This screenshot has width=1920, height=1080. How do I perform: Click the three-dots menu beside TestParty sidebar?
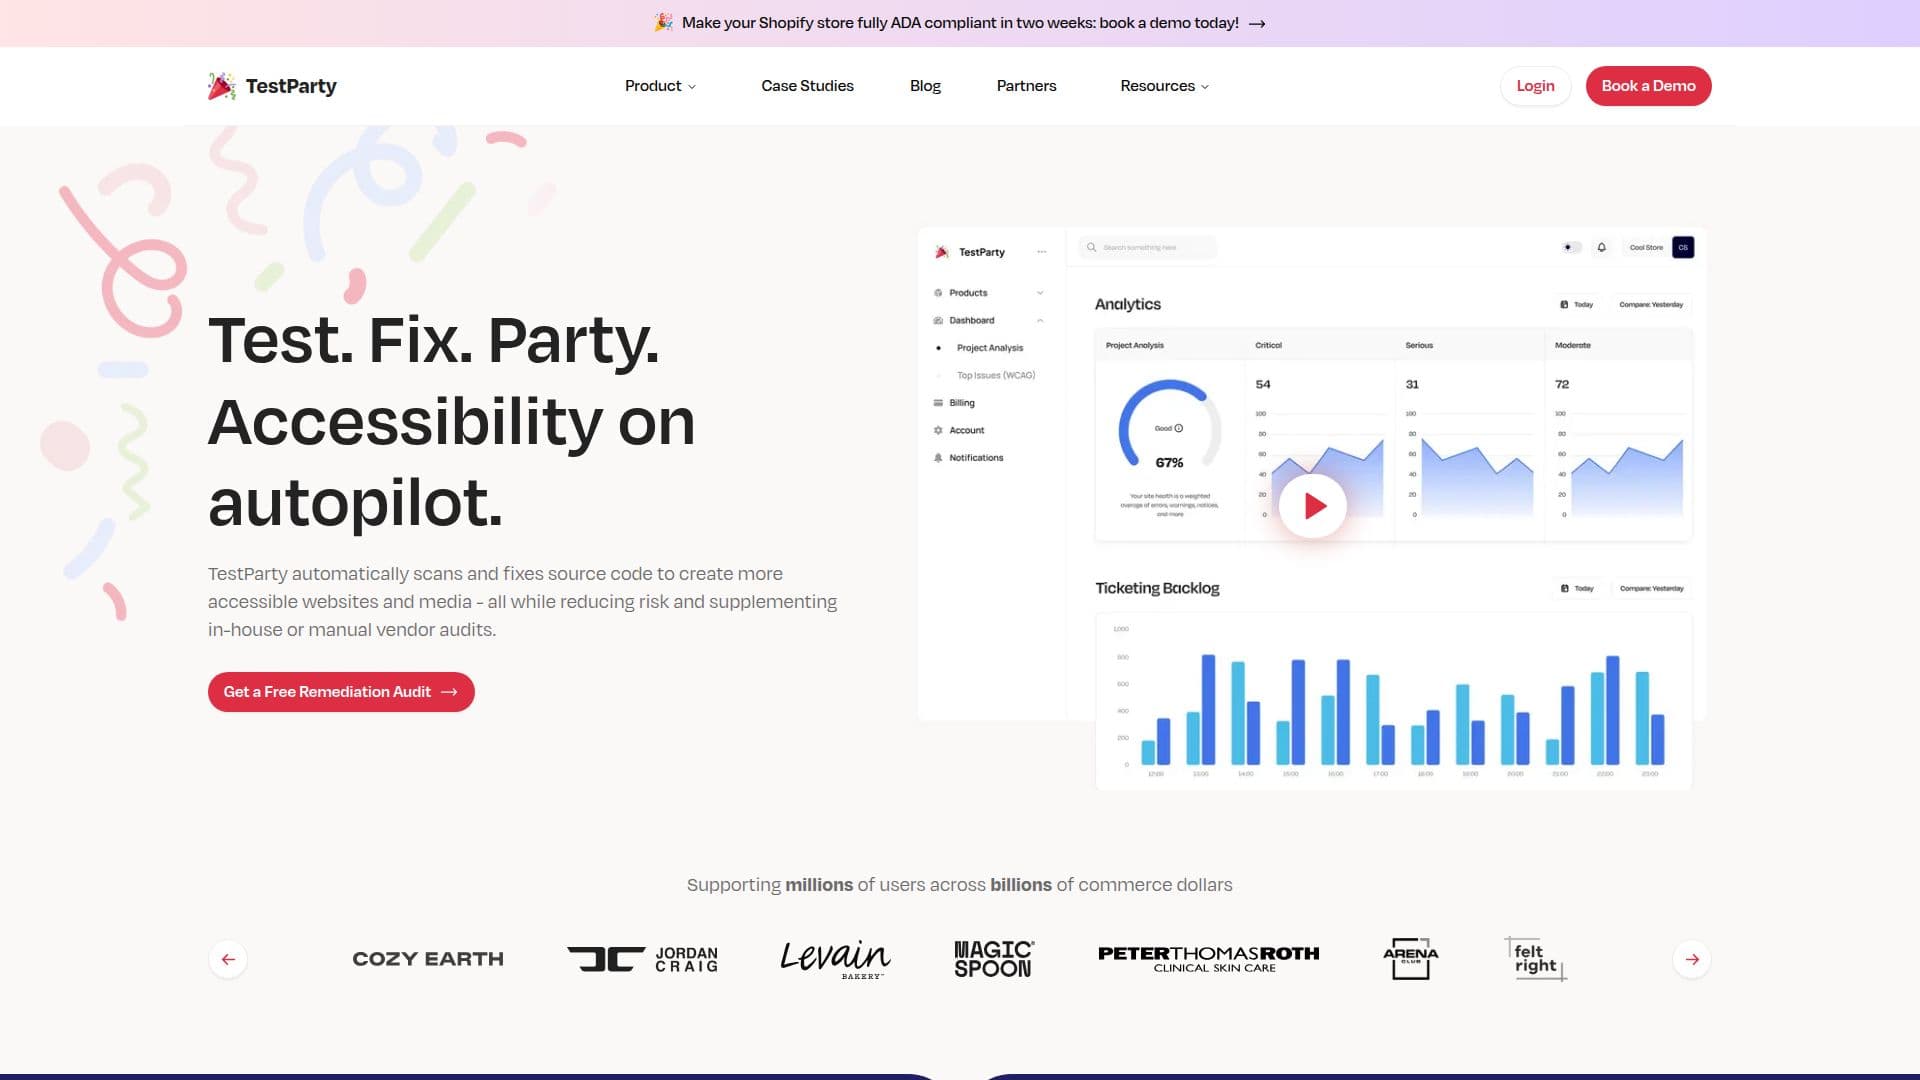coord(1042,252)
